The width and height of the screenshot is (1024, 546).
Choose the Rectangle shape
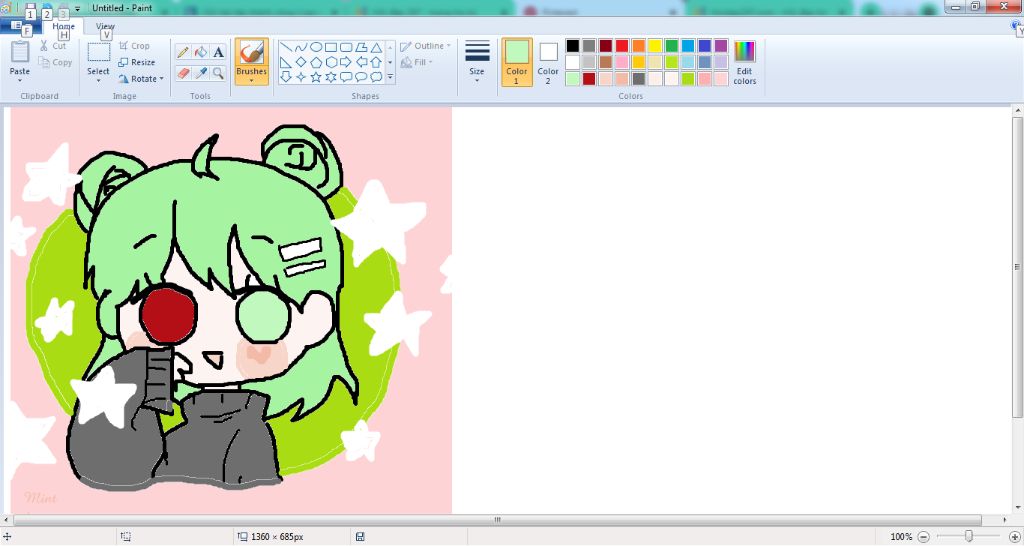331,48
